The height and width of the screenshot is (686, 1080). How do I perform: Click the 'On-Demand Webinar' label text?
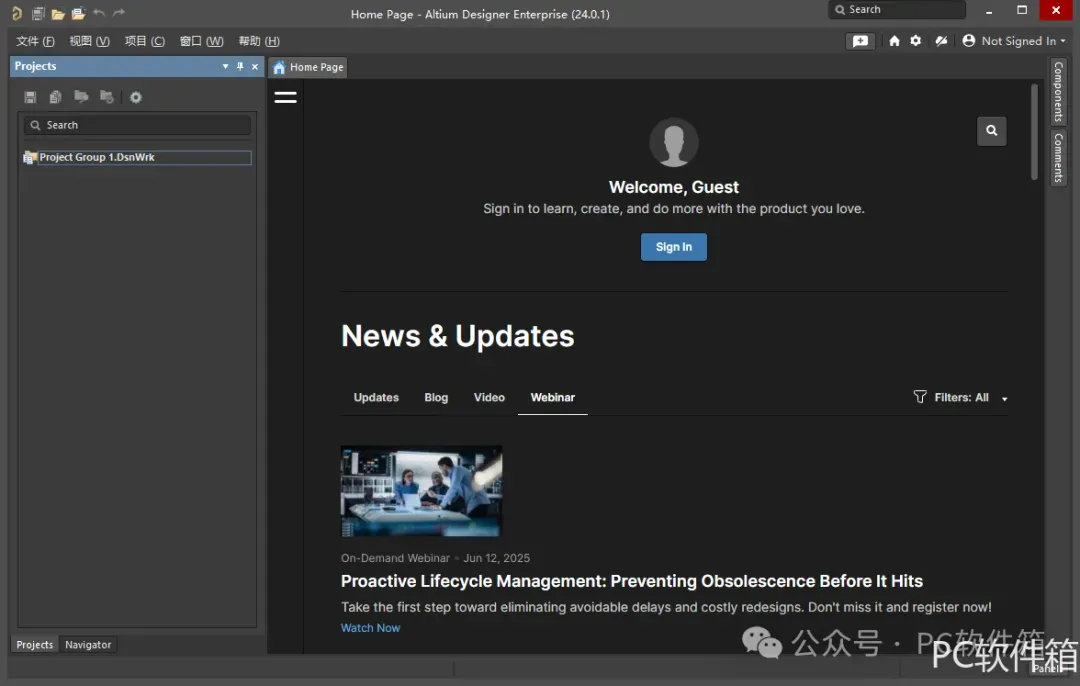point(395,558)
